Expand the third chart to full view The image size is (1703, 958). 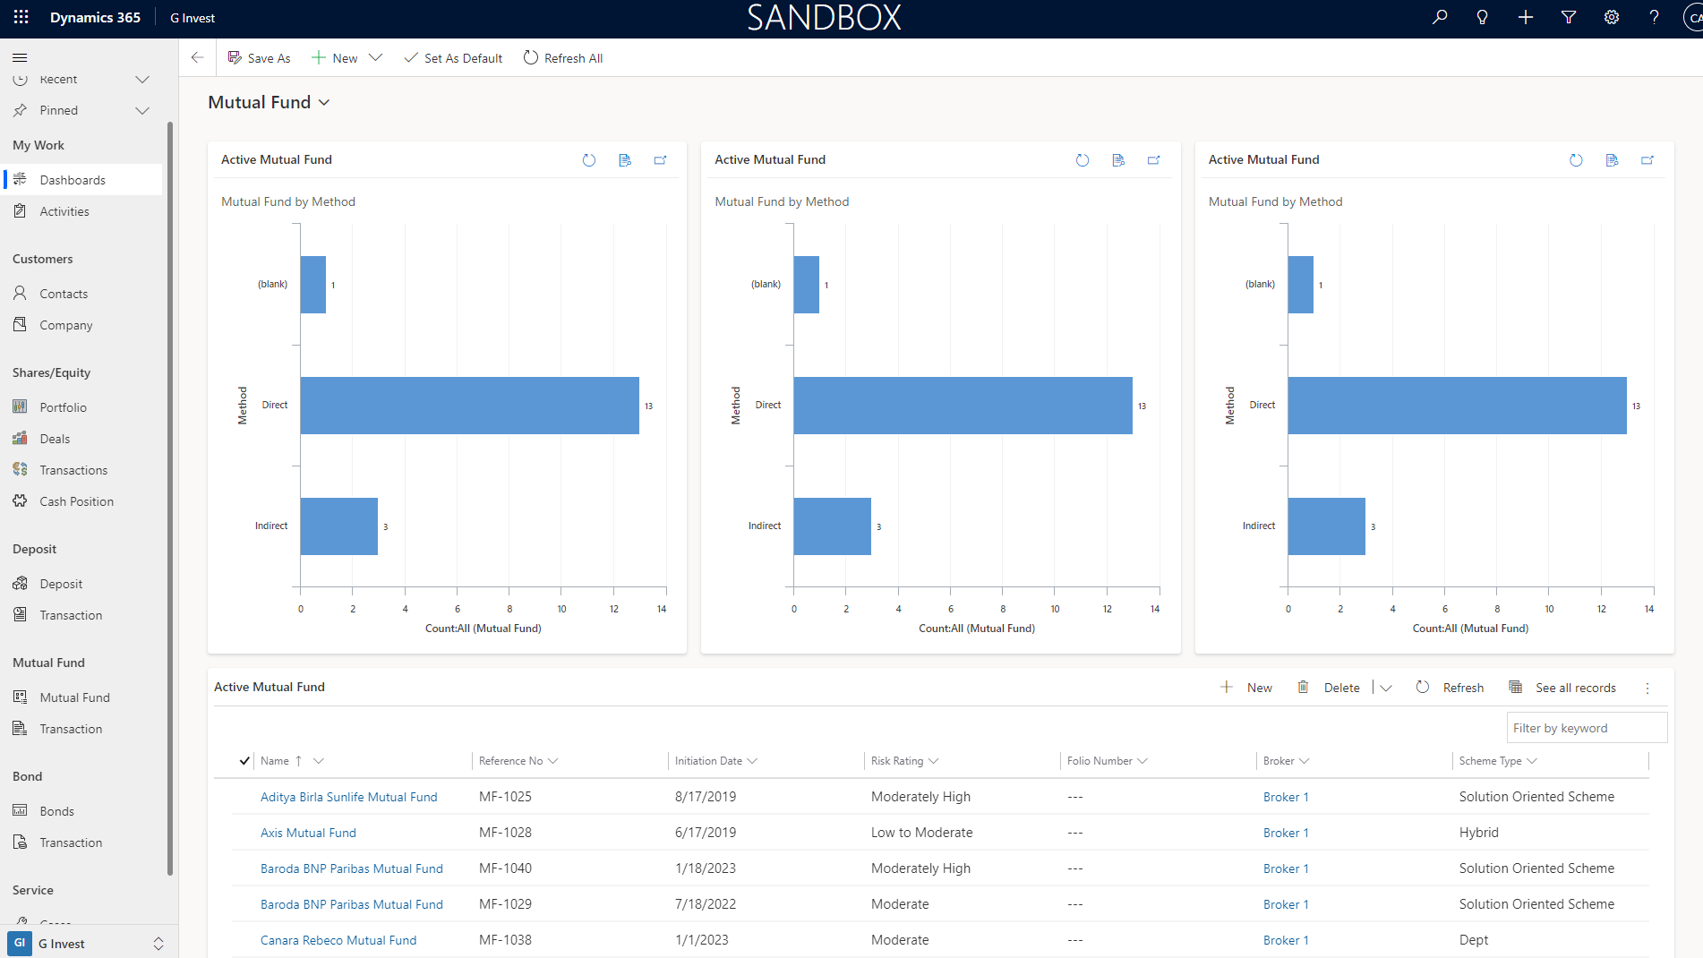pyautogui.click(x=1647, y=160)
